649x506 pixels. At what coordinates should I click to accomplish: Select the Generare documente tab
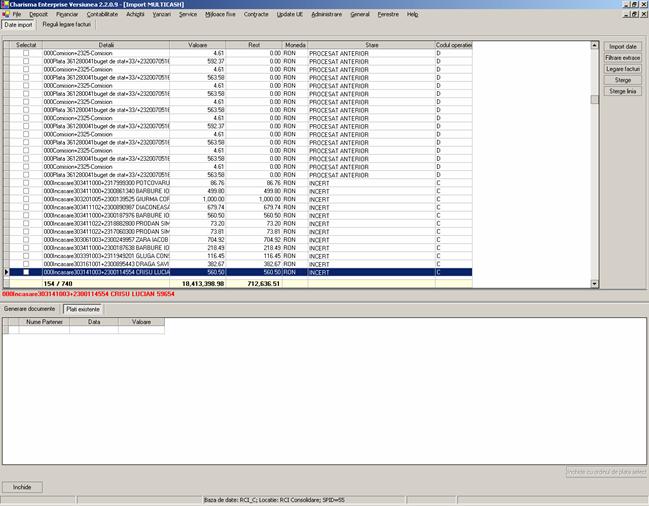point(30,310)
